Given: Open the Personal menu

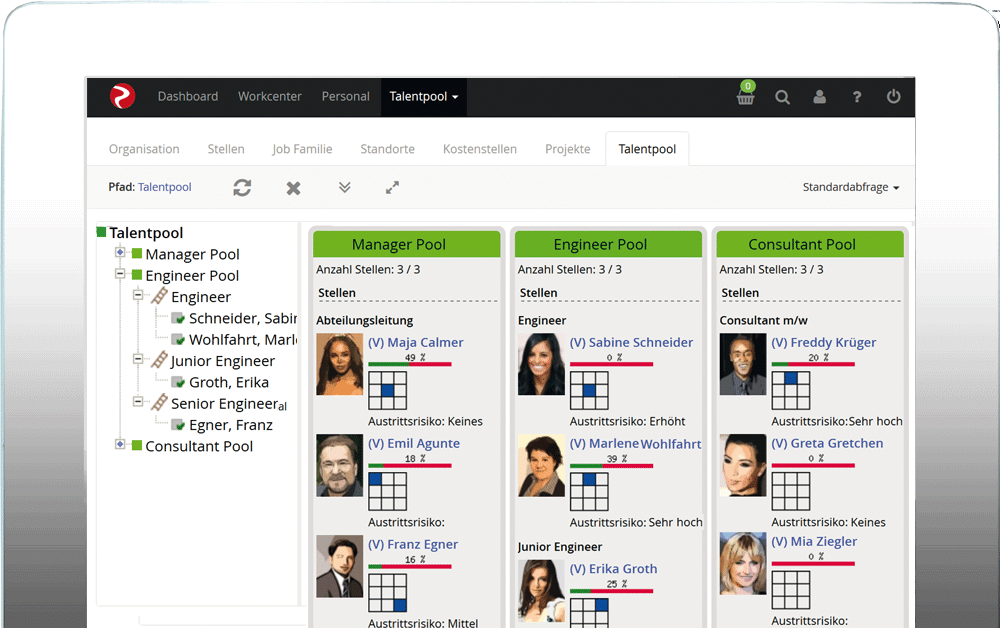Looking at the screenshot, I should (x=346, y=97).
